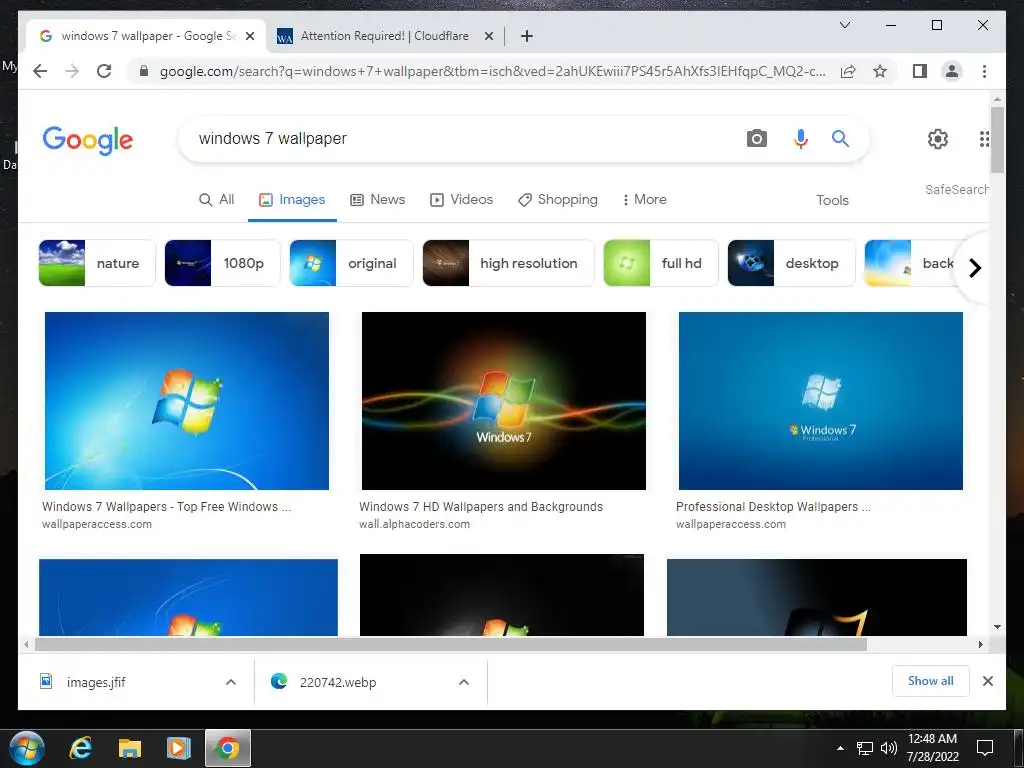
Task: Expand the More search options menu
Action: point(645,199)
